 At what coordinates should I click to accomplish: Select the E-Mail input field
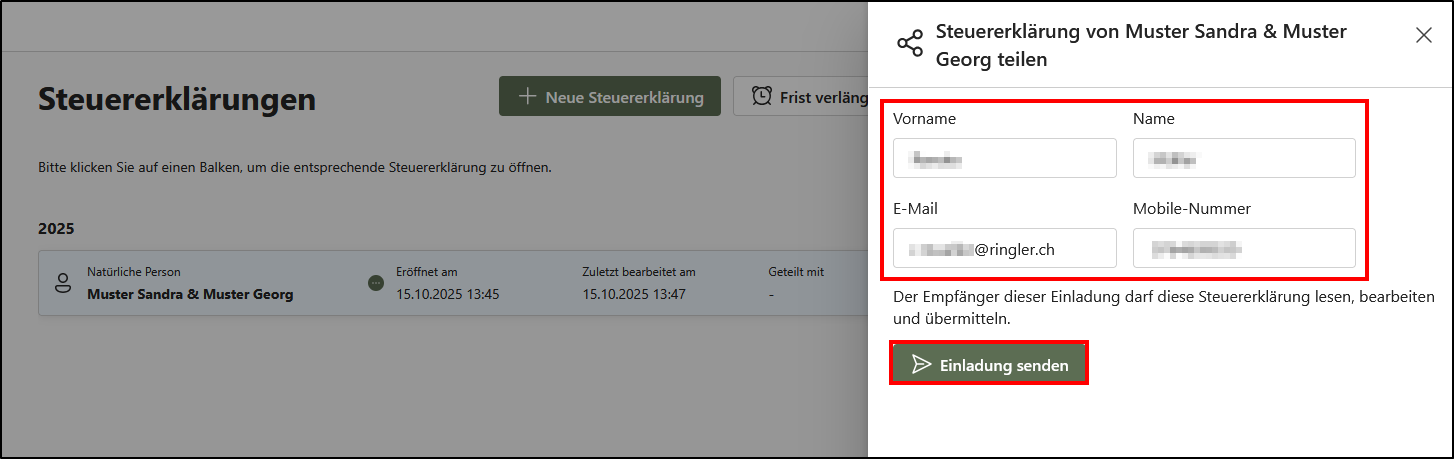tap(1004, 248)
